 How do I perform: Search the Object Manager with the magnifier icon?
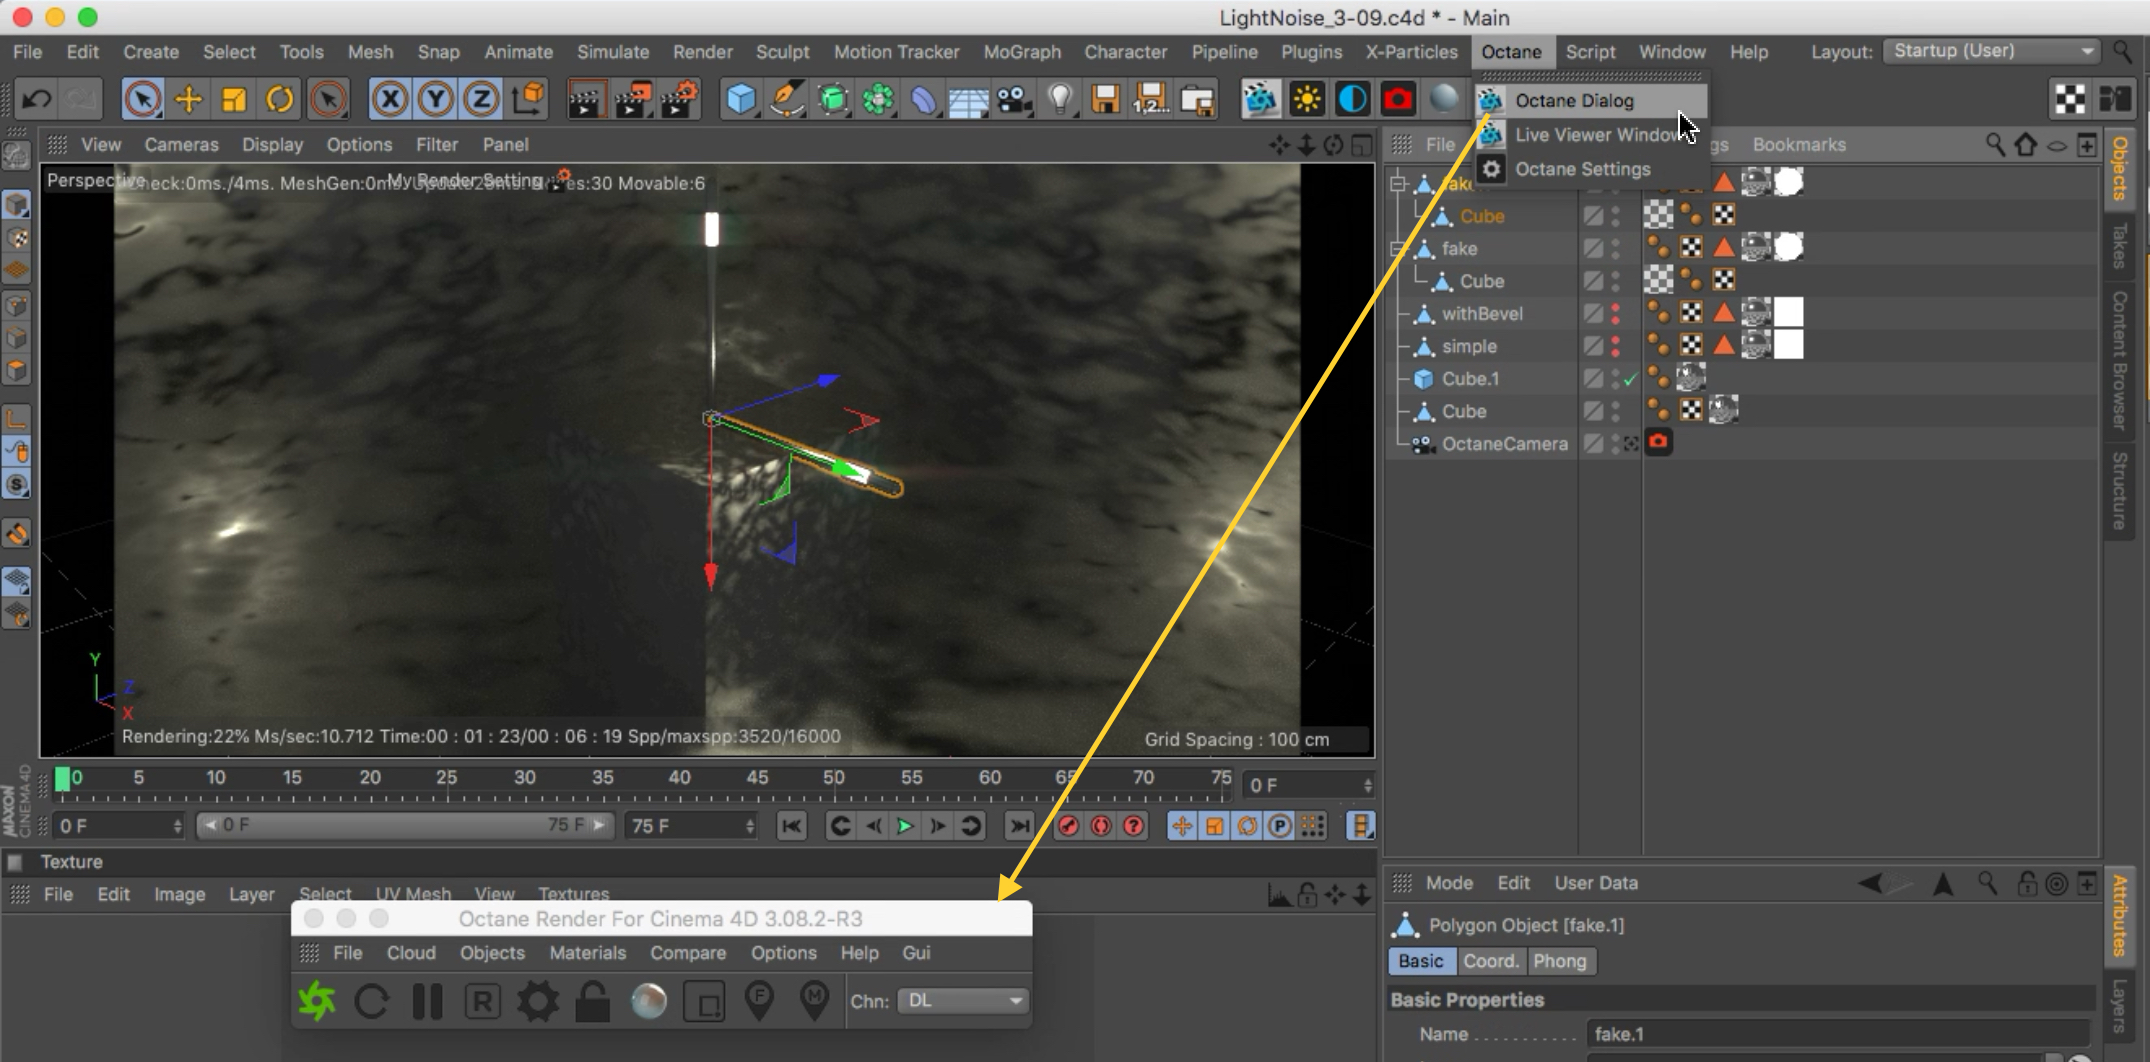(1994, 145)
